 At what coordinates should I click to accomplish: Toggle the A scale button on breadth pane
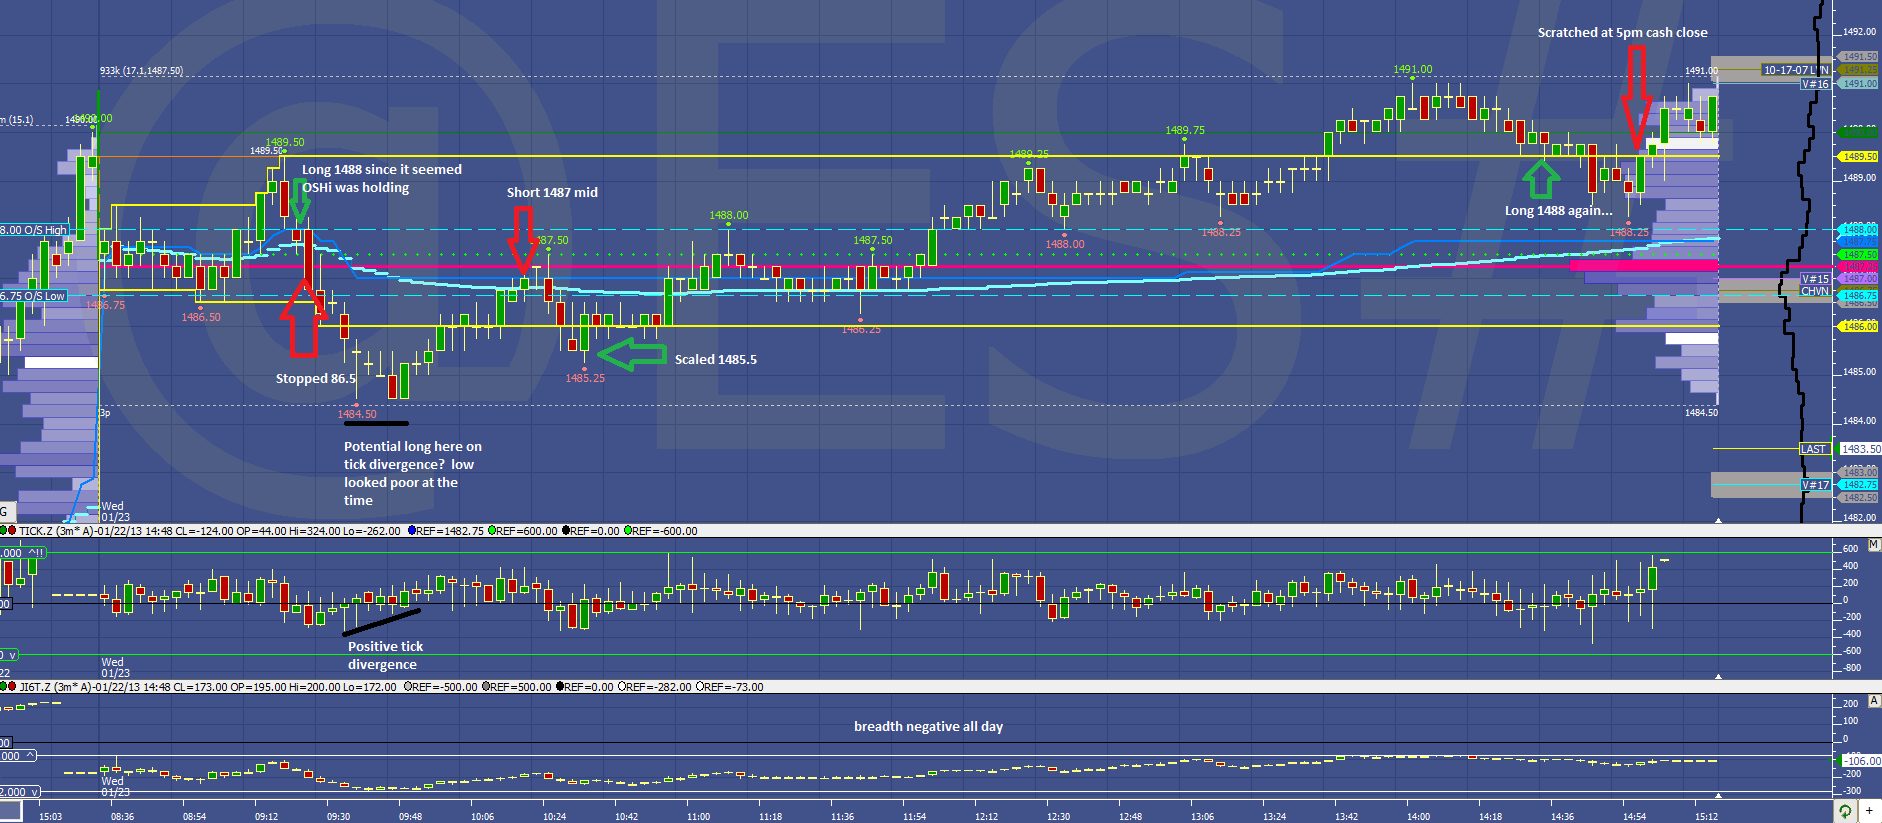pos(1874,701)
